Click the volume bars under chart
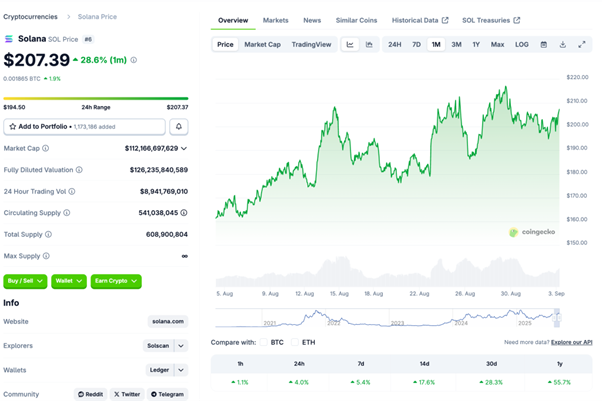The height and width of the screenshot is (401, 602). [387, 272]
